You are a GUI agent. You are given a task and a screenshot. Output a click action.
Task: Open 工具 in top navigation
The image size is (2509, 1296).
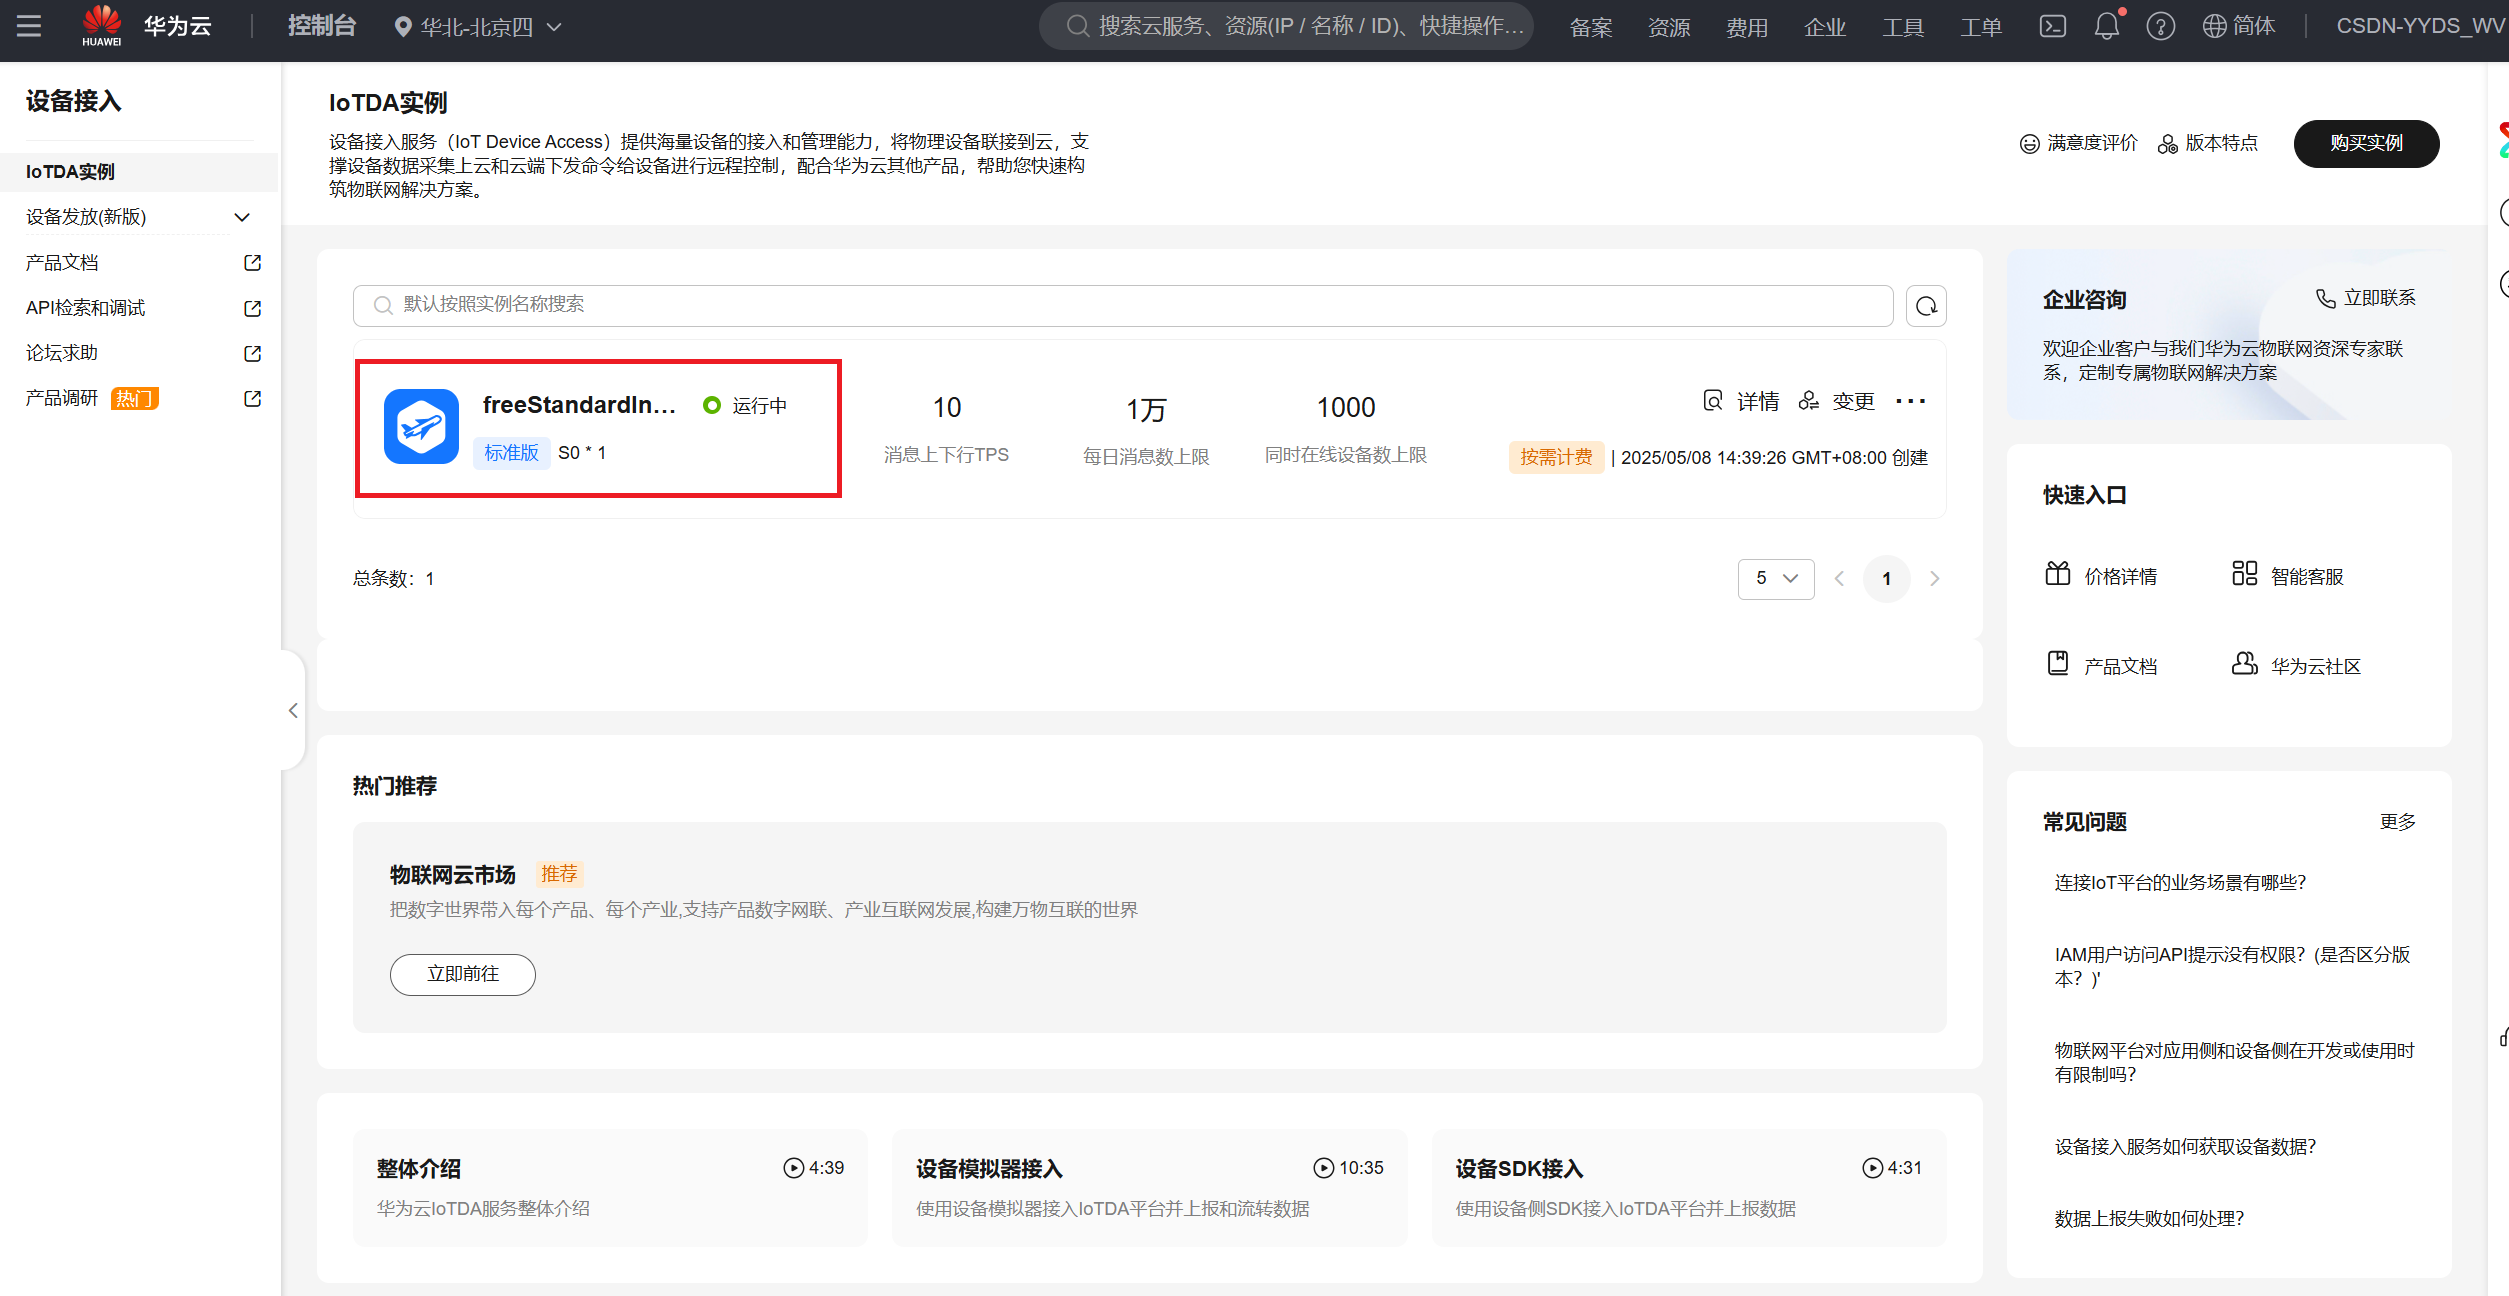point(1903,27)
